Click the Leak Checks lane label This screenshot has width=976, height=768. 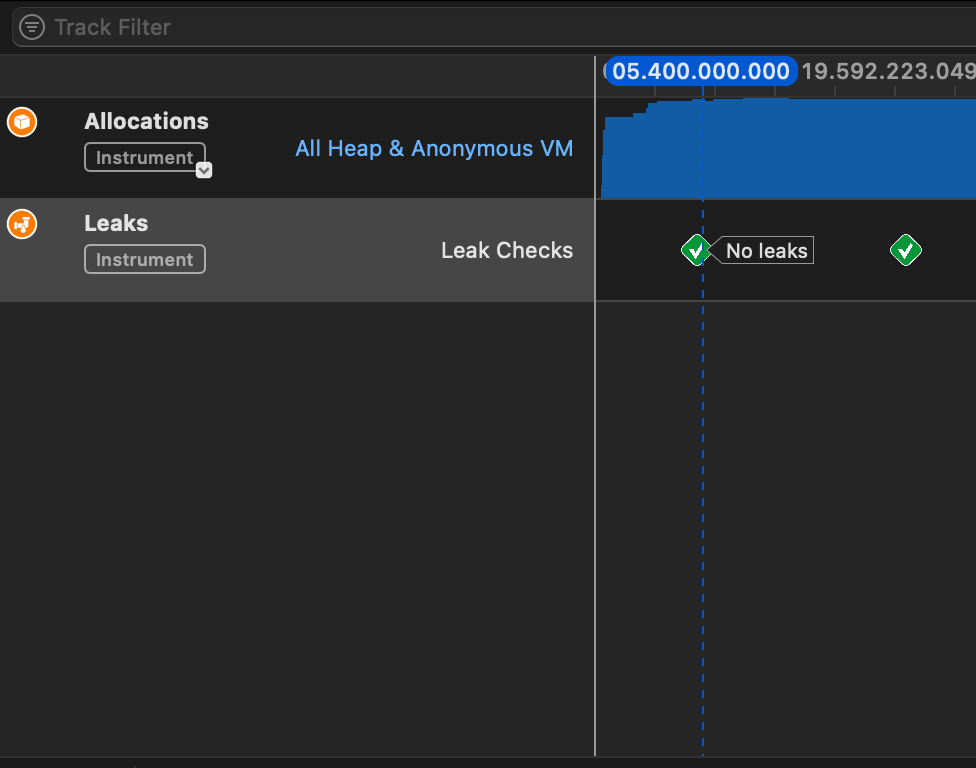pyautogui.click(x=507, y=250)
